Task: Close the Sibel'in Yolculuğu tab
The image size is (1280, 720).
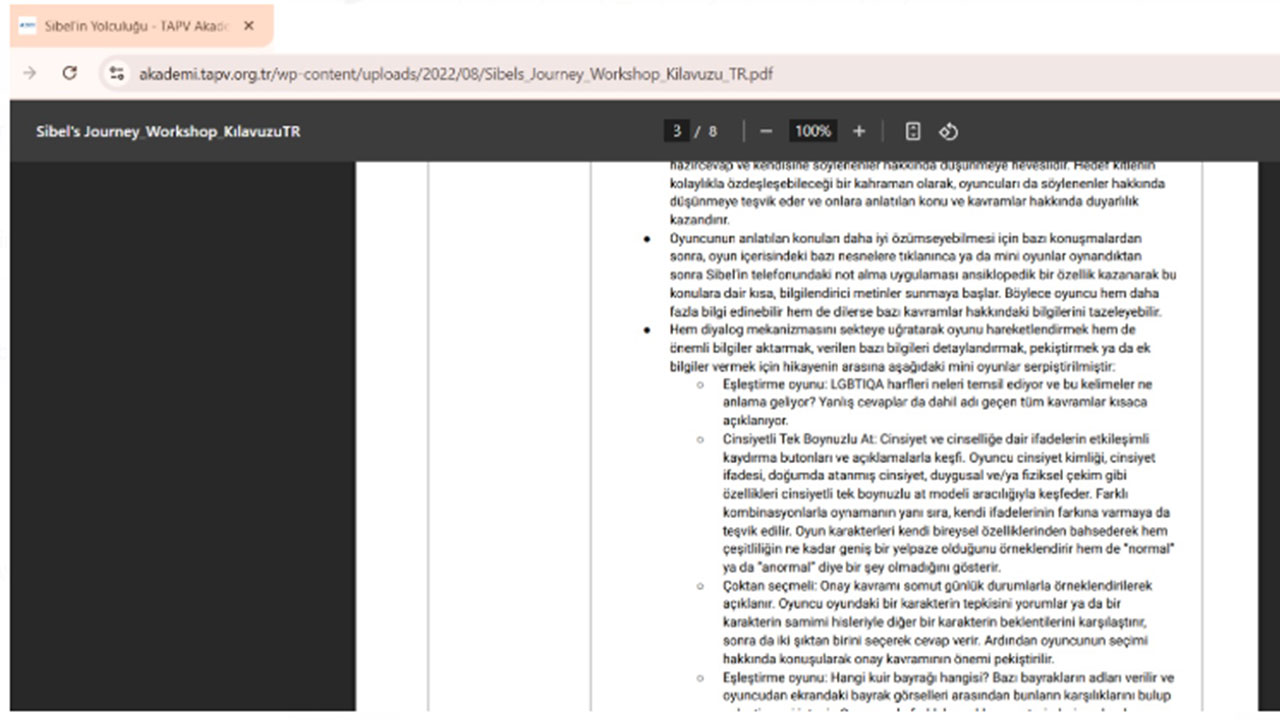Action: pos(249,26)
